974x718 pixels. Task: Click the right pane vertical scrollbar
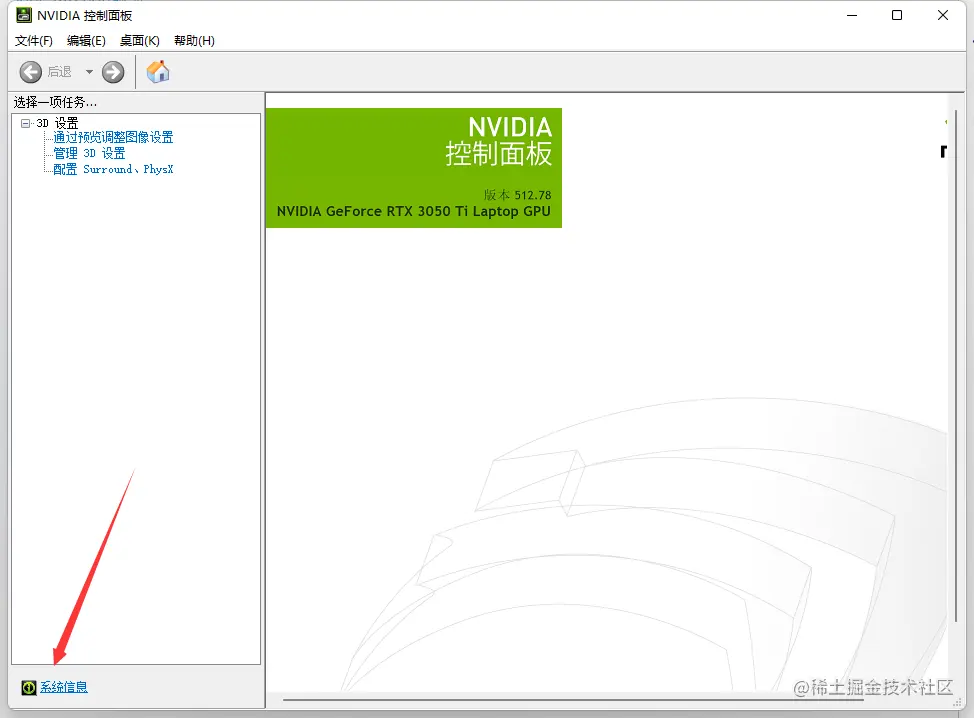click(956, 366)
